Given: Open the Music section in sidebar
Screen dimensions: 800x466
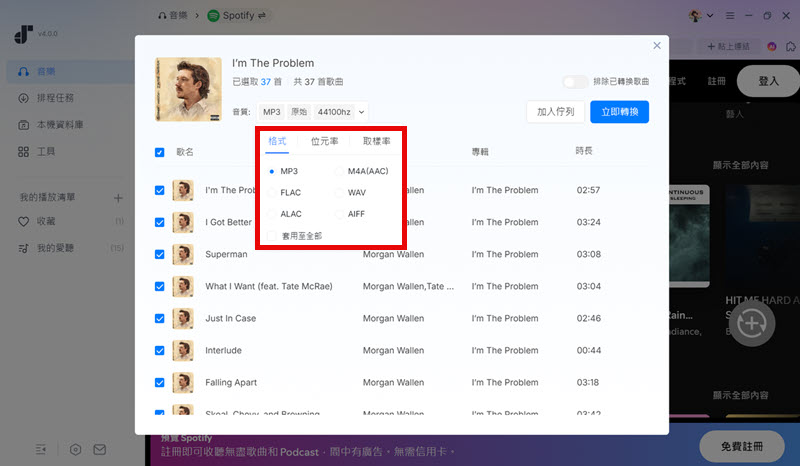Looking at the screenshot, I should tap(69, 71).
